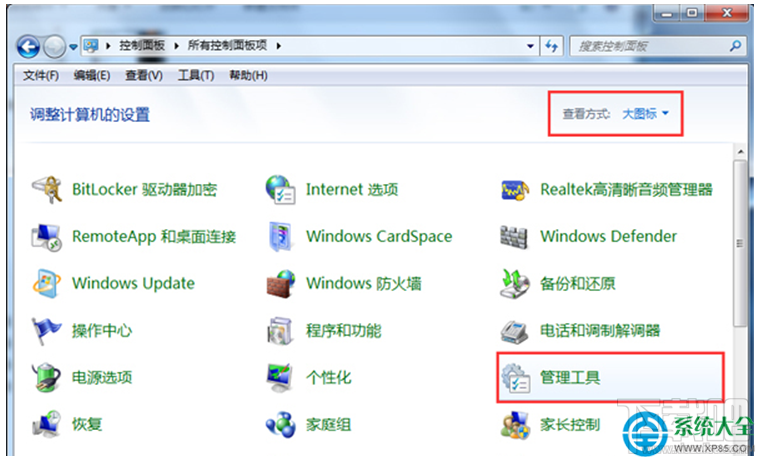Open the Windows CardSpace link

point(379,236)
